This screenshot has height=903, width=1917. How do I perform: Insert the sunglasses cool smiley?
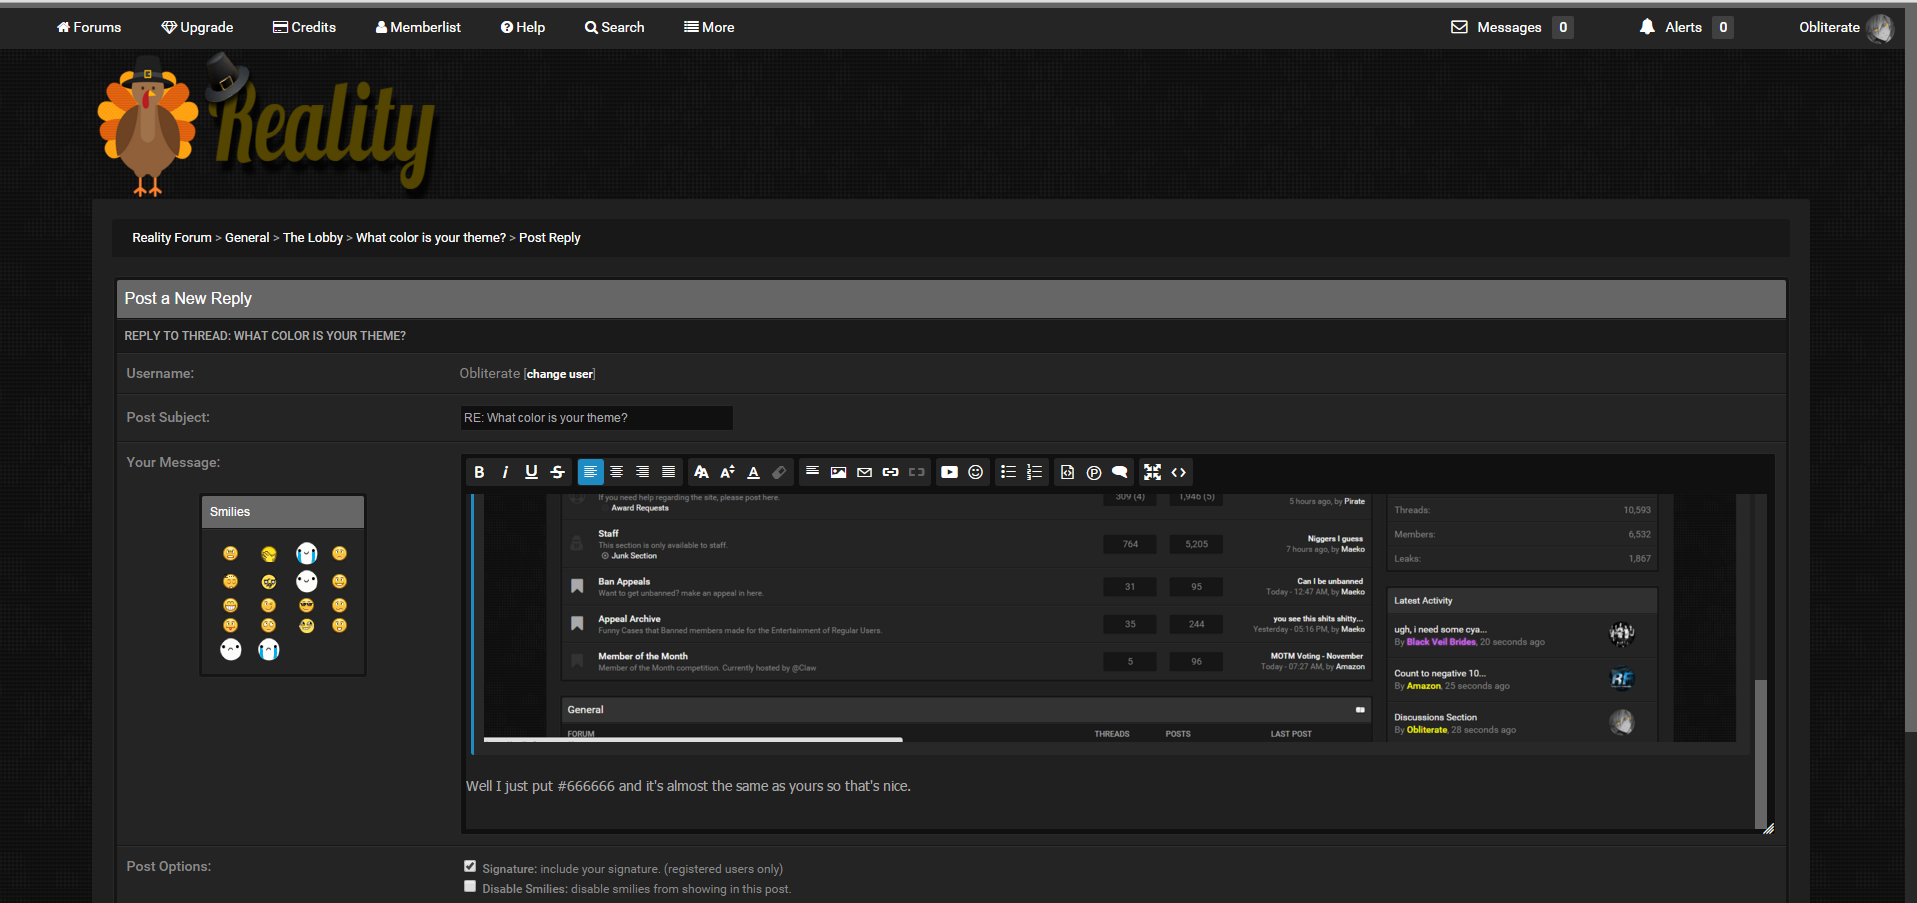306,605
